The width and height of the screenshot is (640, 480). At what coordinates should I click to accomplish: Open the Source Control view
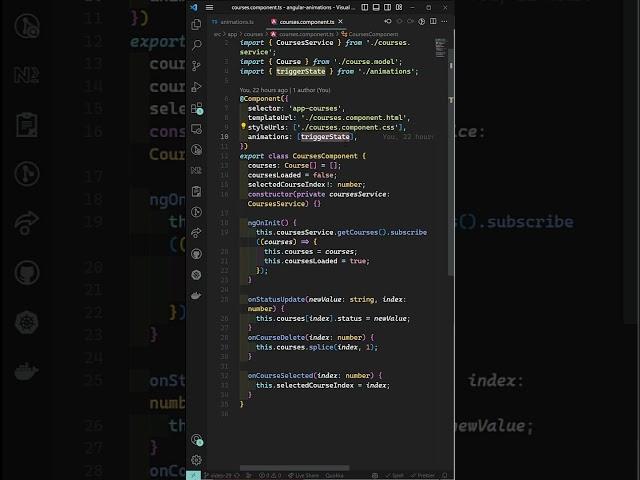coord(196,66)
